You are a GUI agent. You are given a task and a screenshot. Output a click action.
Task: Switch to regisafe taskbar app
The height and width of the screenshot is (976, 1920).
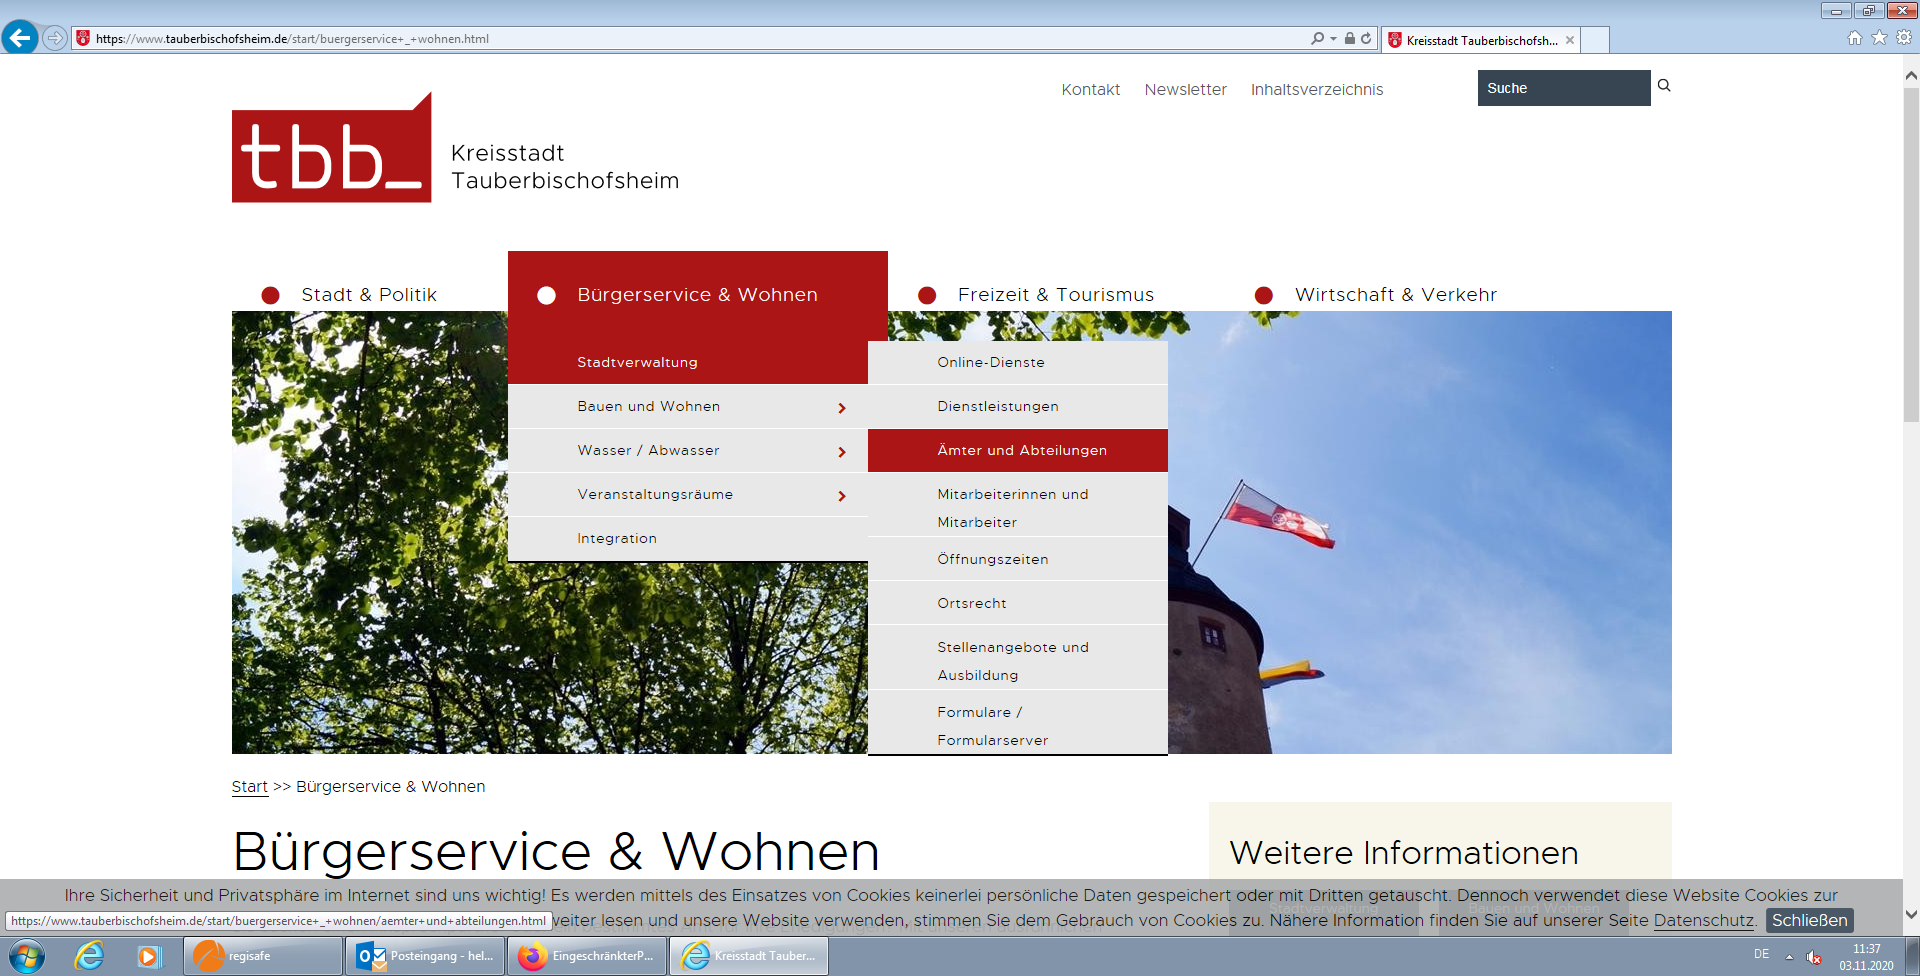tap(263, 956)
